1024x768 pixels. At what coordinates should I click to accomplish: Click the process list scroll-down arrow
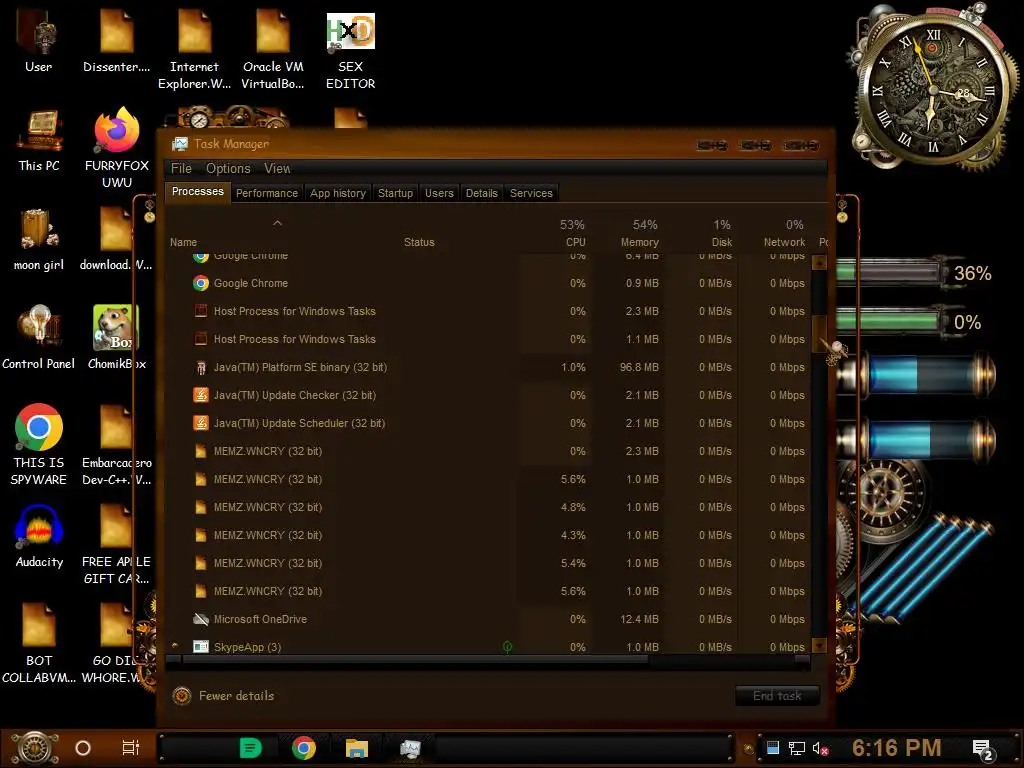click(819, 645)
